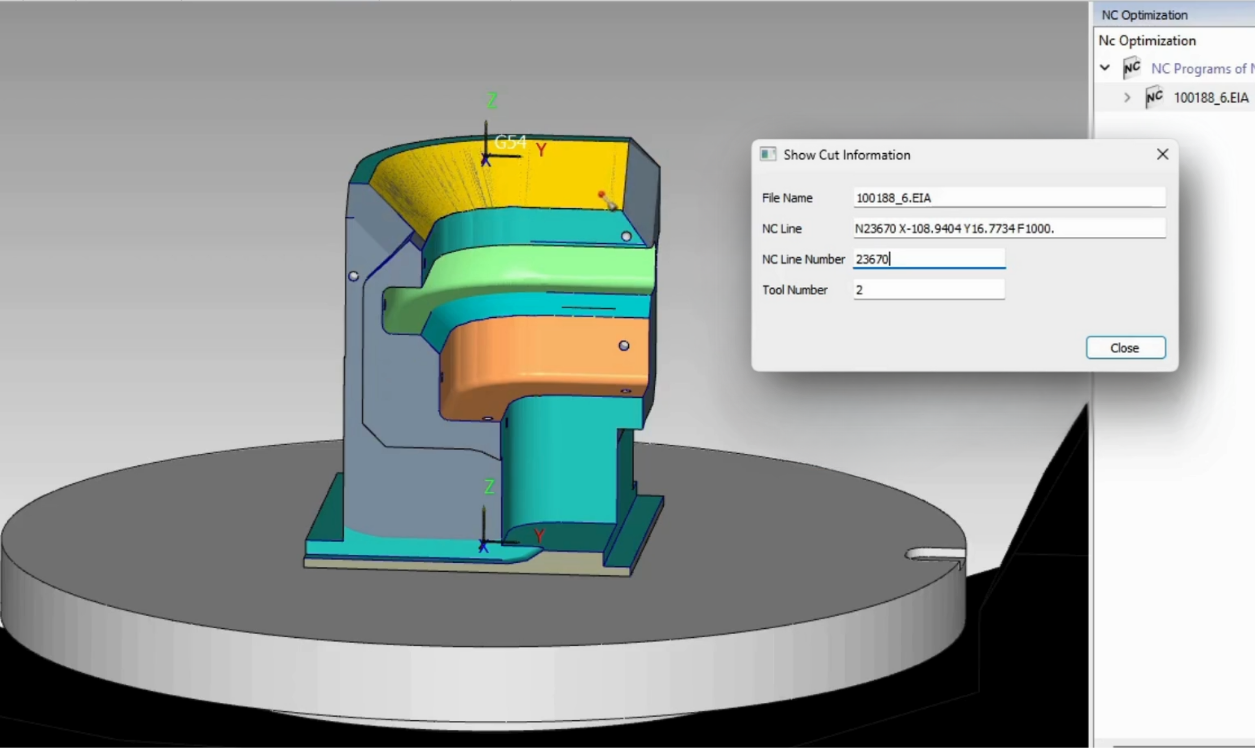
Task: Collapse the NC Programs tree node
Action: 1105,68
